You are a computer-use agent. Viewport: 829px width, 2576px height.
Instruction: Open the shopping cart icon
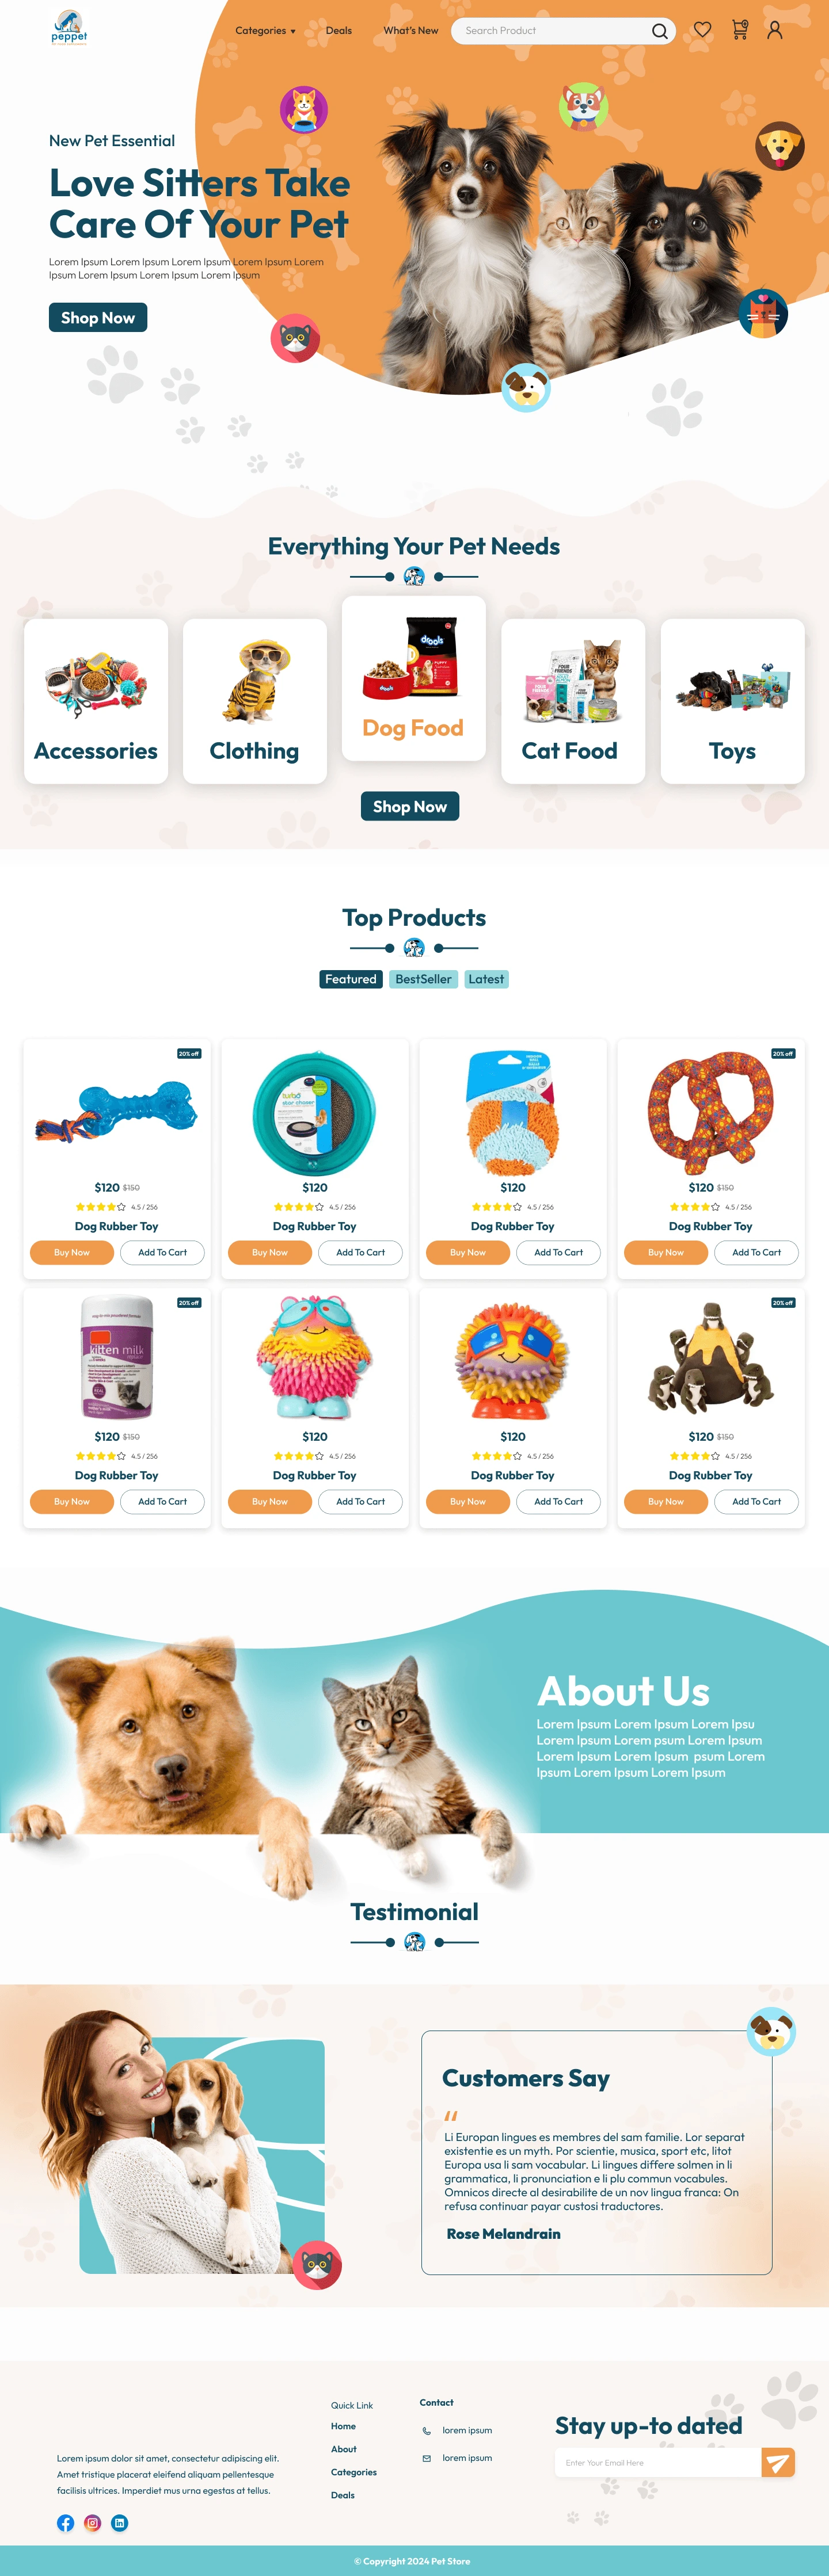740,30
